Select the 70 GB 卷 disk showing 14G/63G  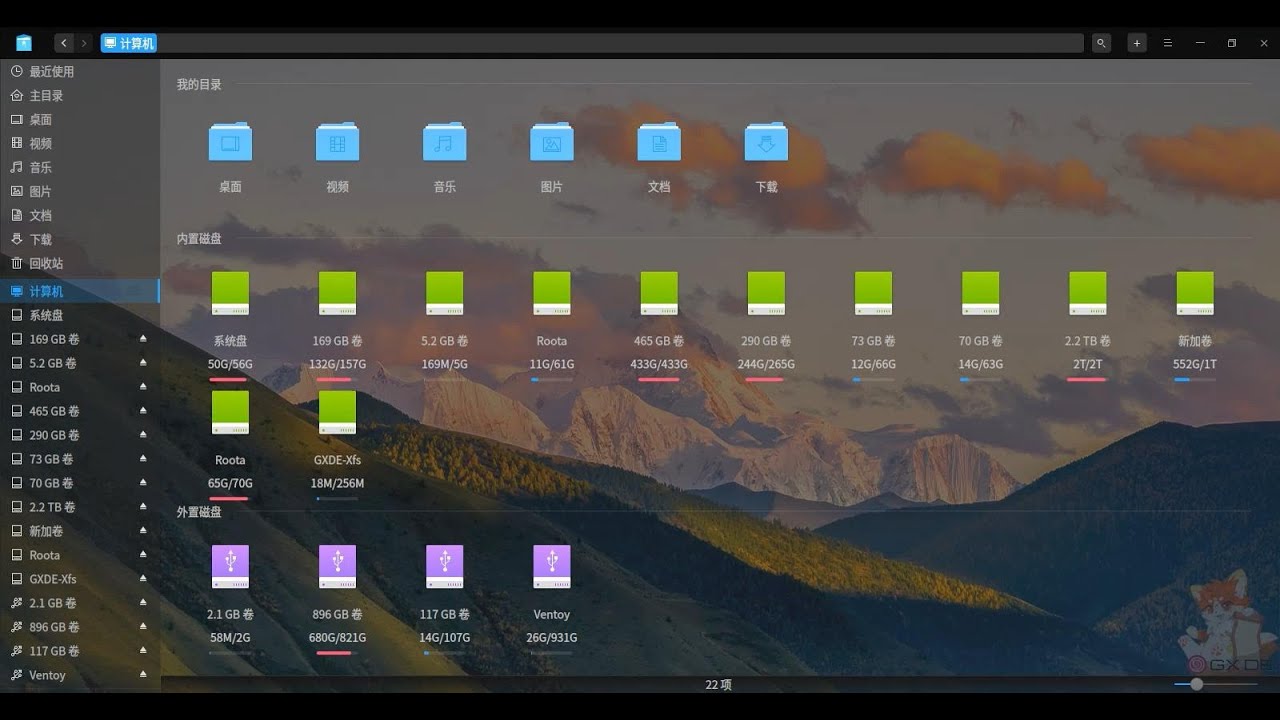point(980,294)
